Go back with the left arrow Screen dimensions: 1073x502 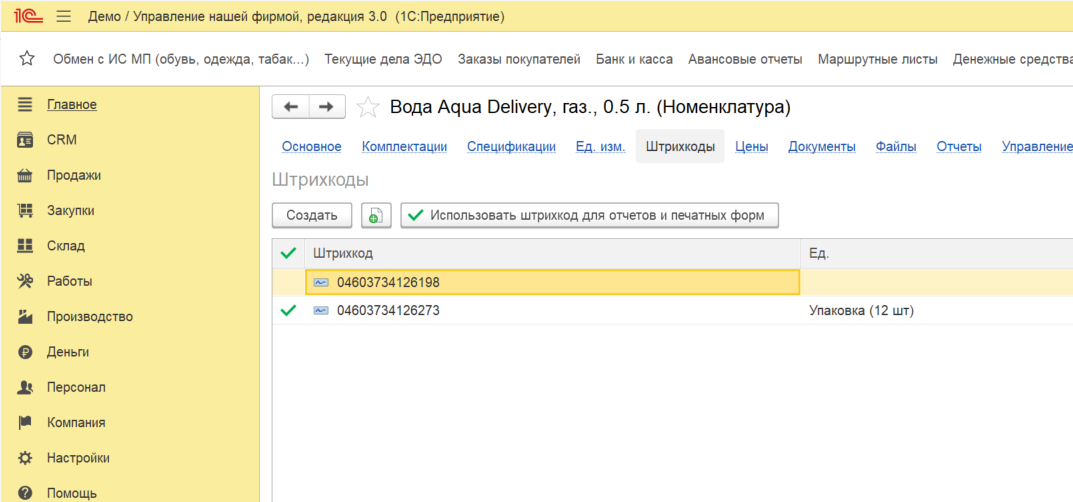tap(291, 107)
